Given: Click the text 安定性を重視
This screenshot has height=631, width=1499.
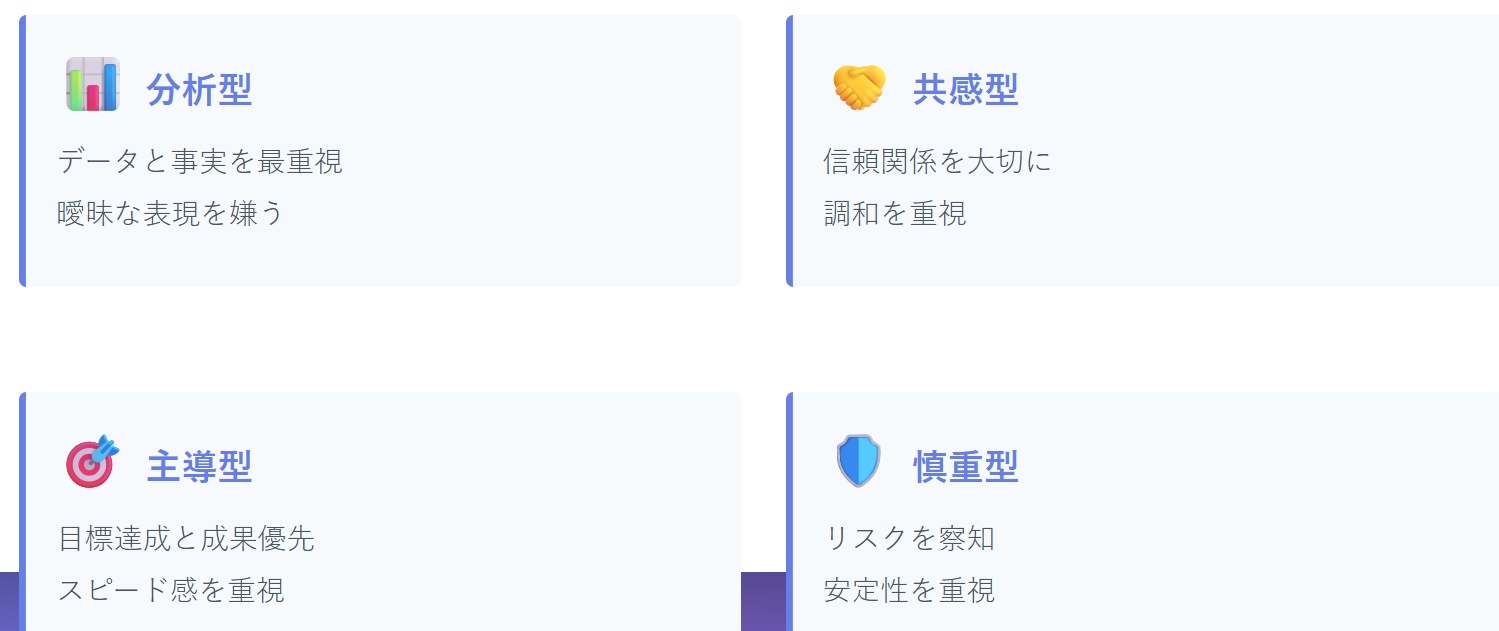Looking at the screenshot, I should (x=909, y=590).
